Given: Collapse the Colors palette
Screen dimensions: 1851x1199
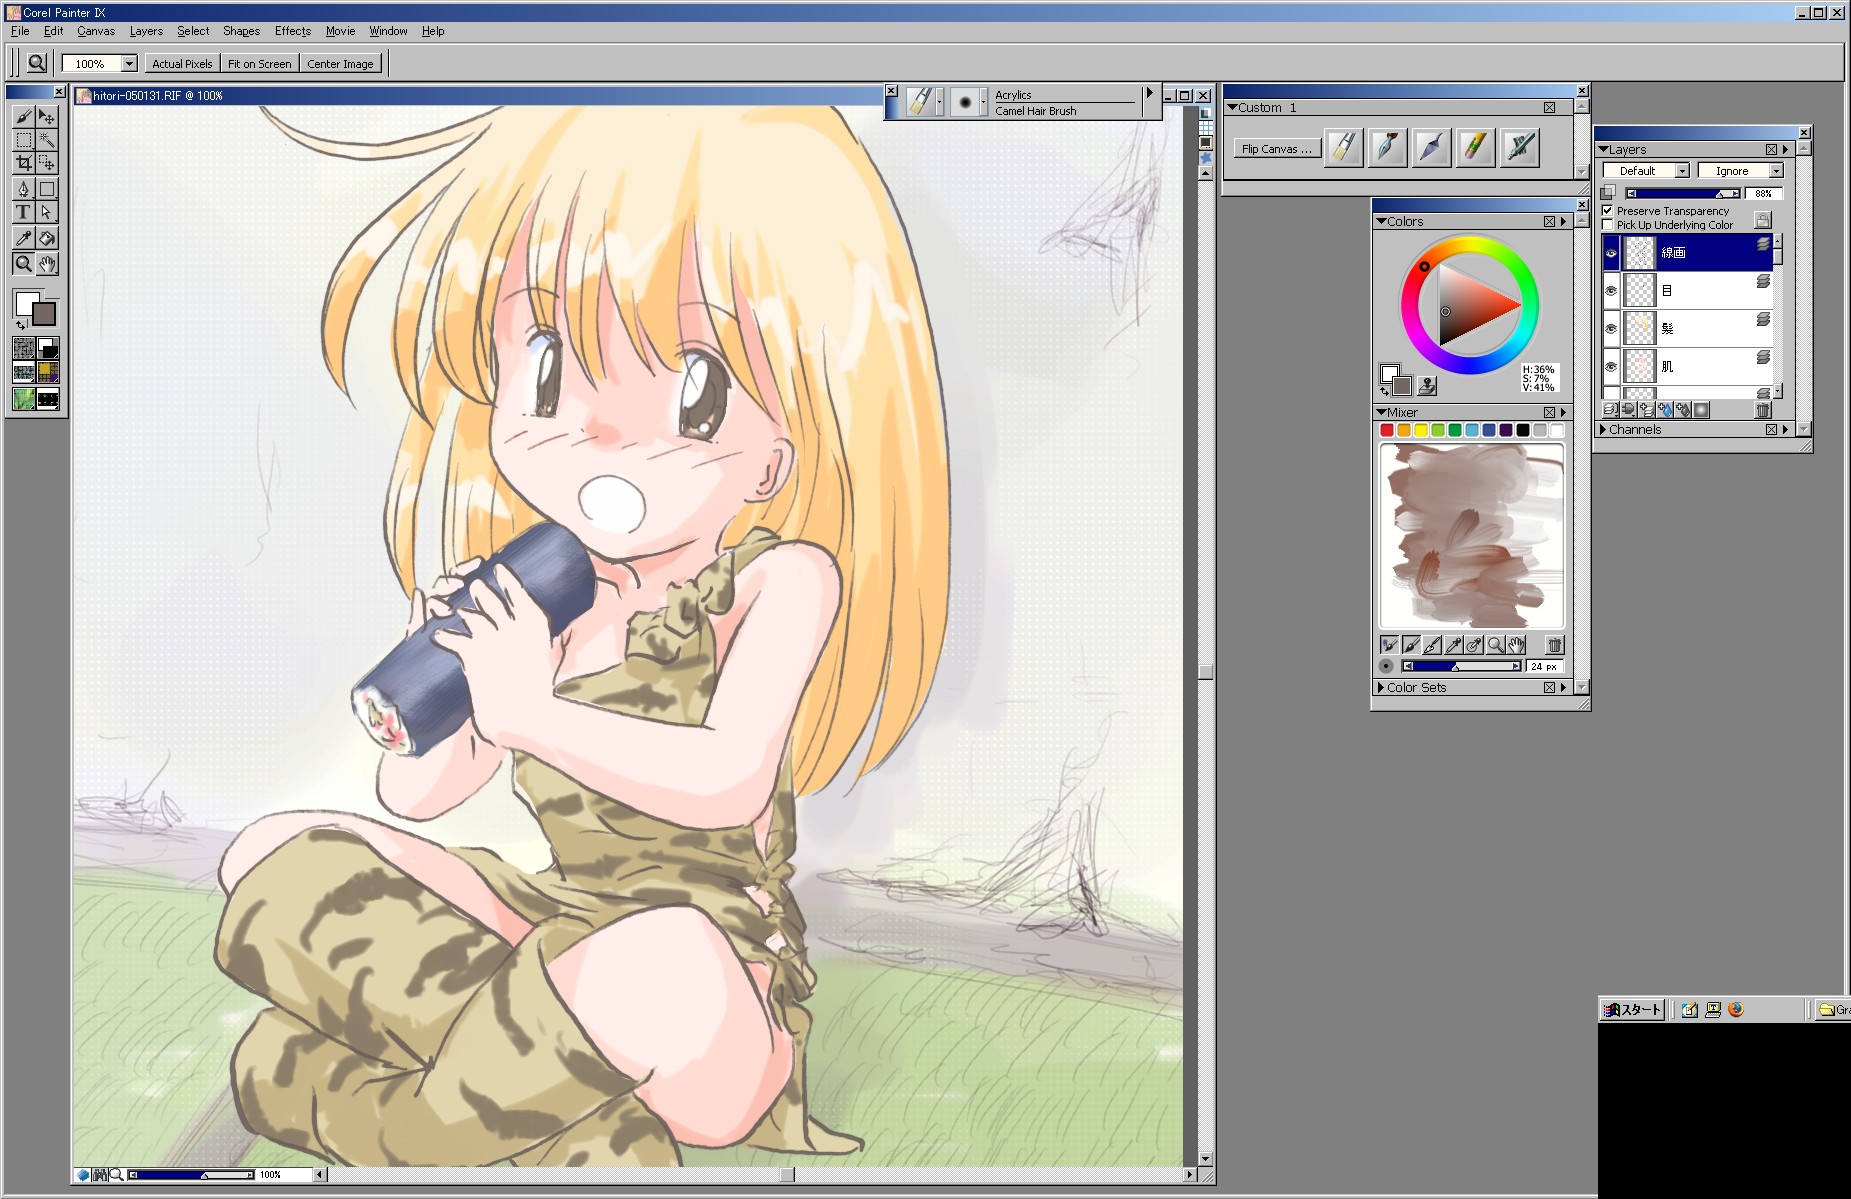Looking at the screenshot, I should point(1382,222).
